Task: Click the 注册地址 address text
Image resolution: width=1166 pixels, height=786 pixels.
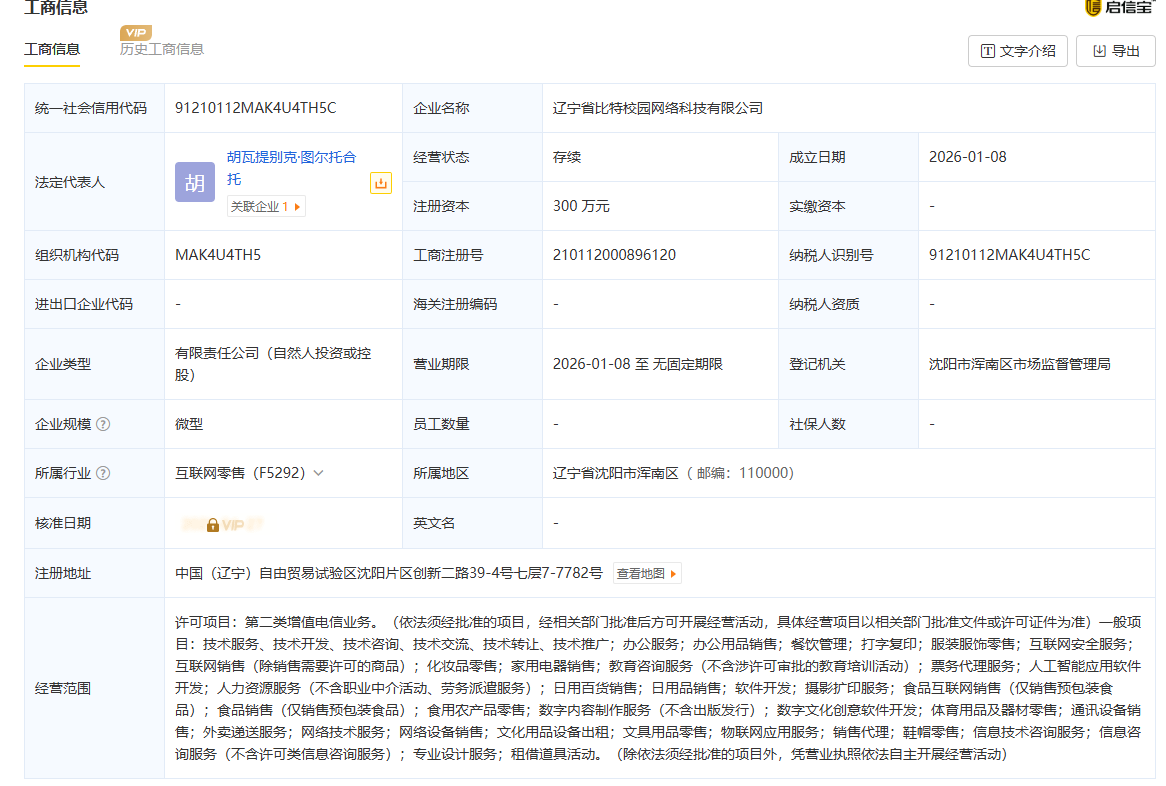Action: click(x=388, y=574)
